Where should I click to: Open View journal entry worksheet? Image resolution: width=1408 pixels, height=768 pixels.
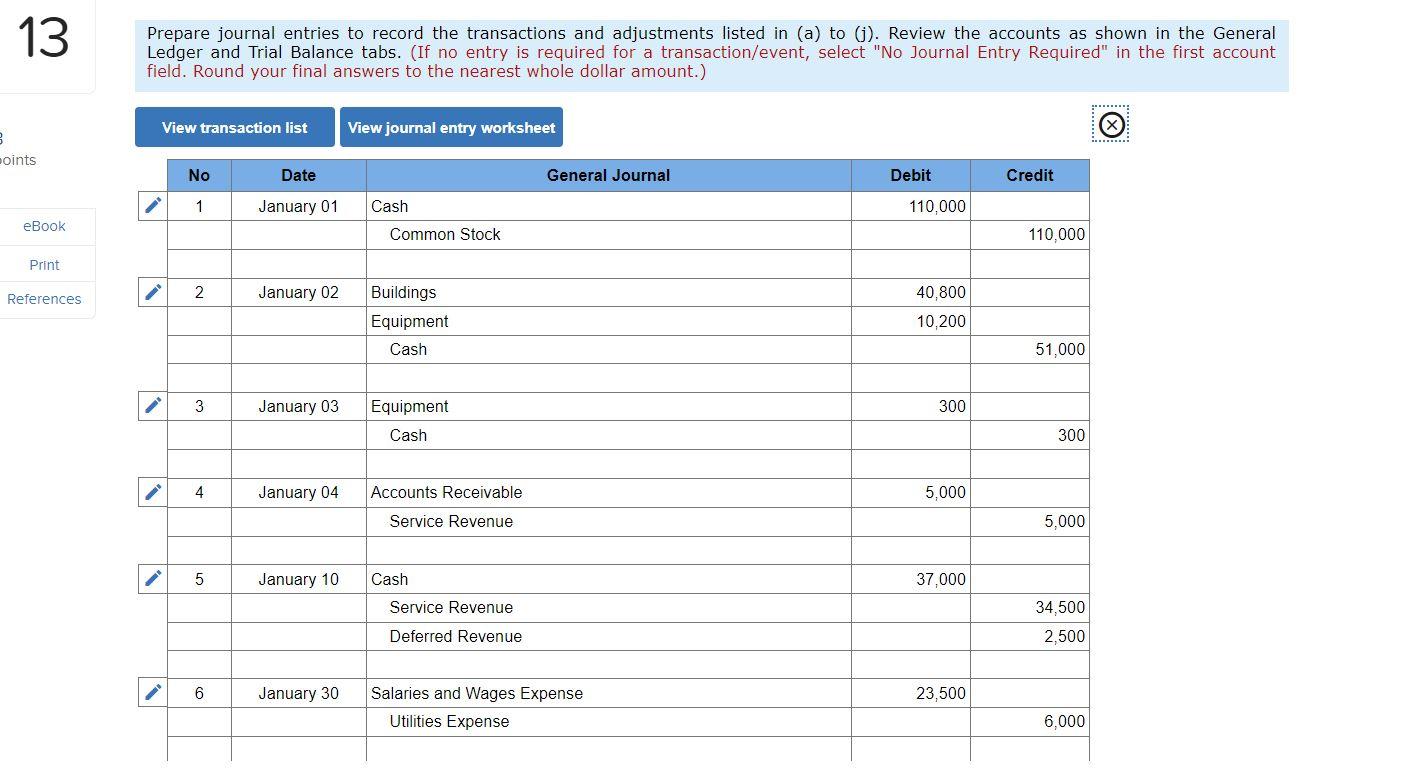tap(451, 127)
